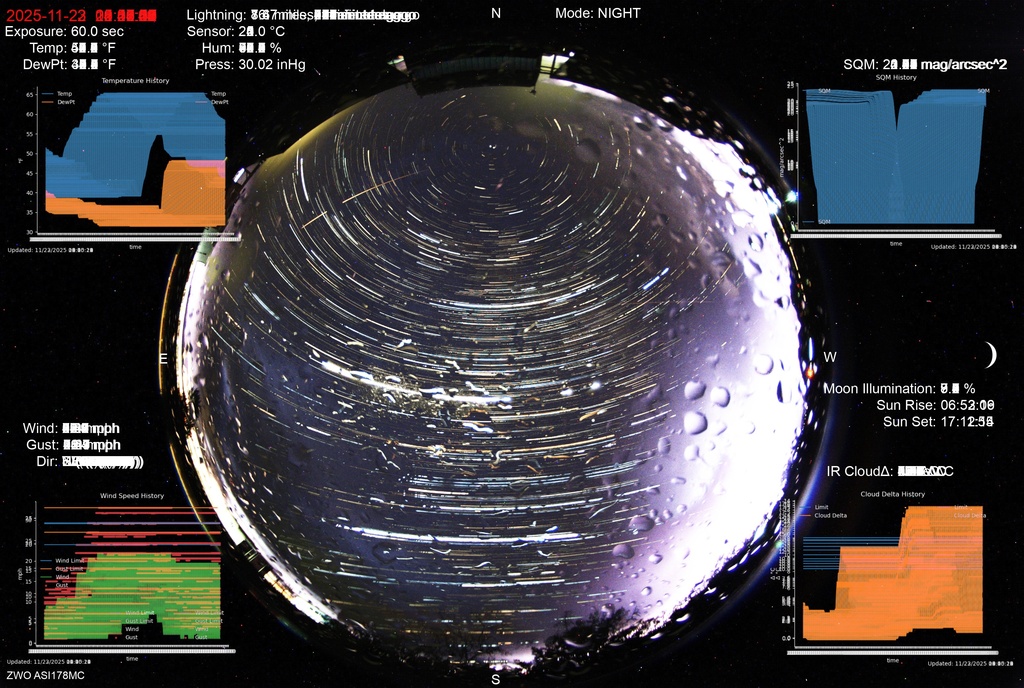Screen dimensions: 1024x688
Task: Click the Lightning distance readout
Action: (303, 15)
